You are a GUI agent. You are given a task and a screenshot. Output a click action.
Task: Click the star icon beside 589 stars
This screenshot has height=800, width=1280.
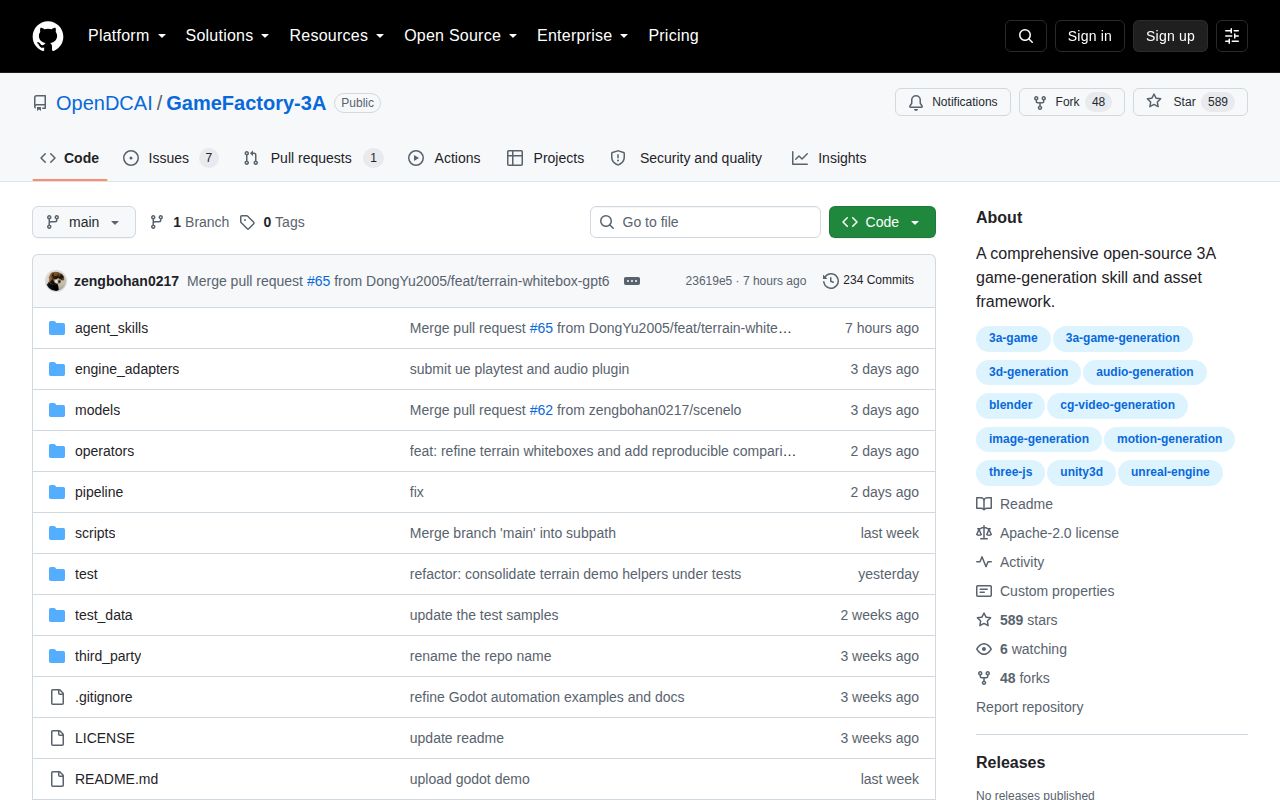(984, 620)
